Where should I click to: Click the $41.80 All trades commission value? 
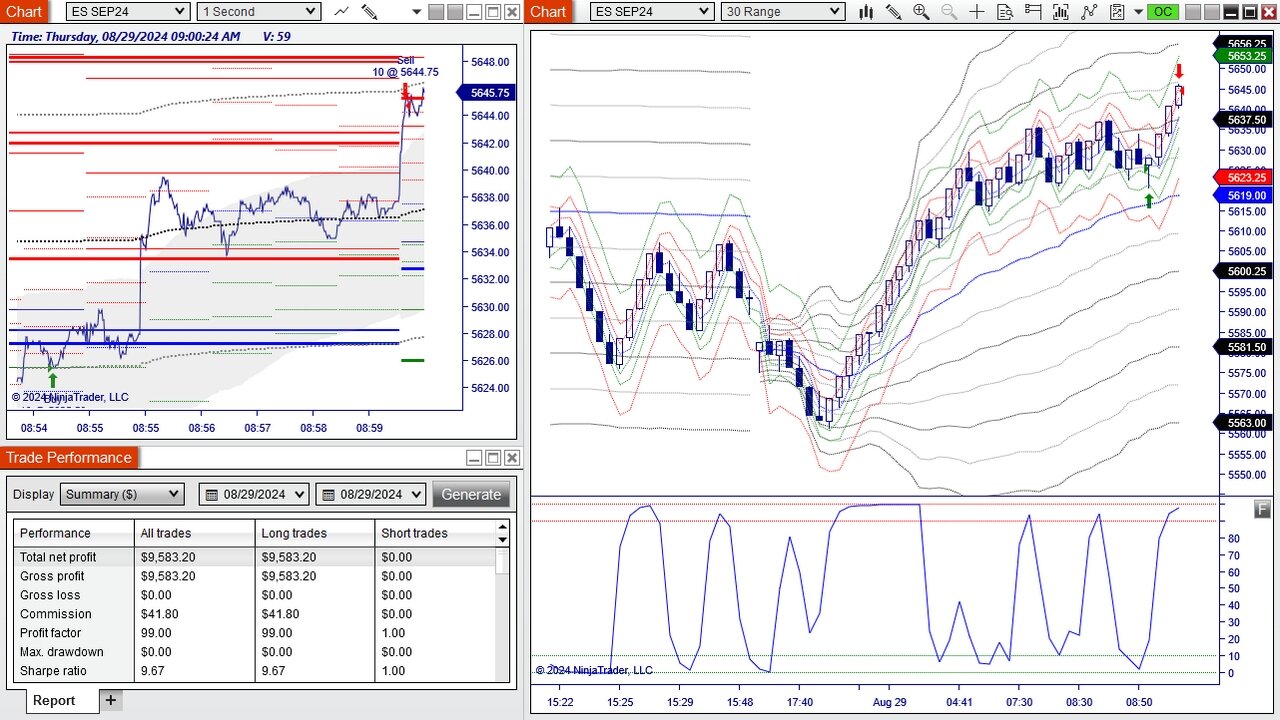[x=160, y=614]
